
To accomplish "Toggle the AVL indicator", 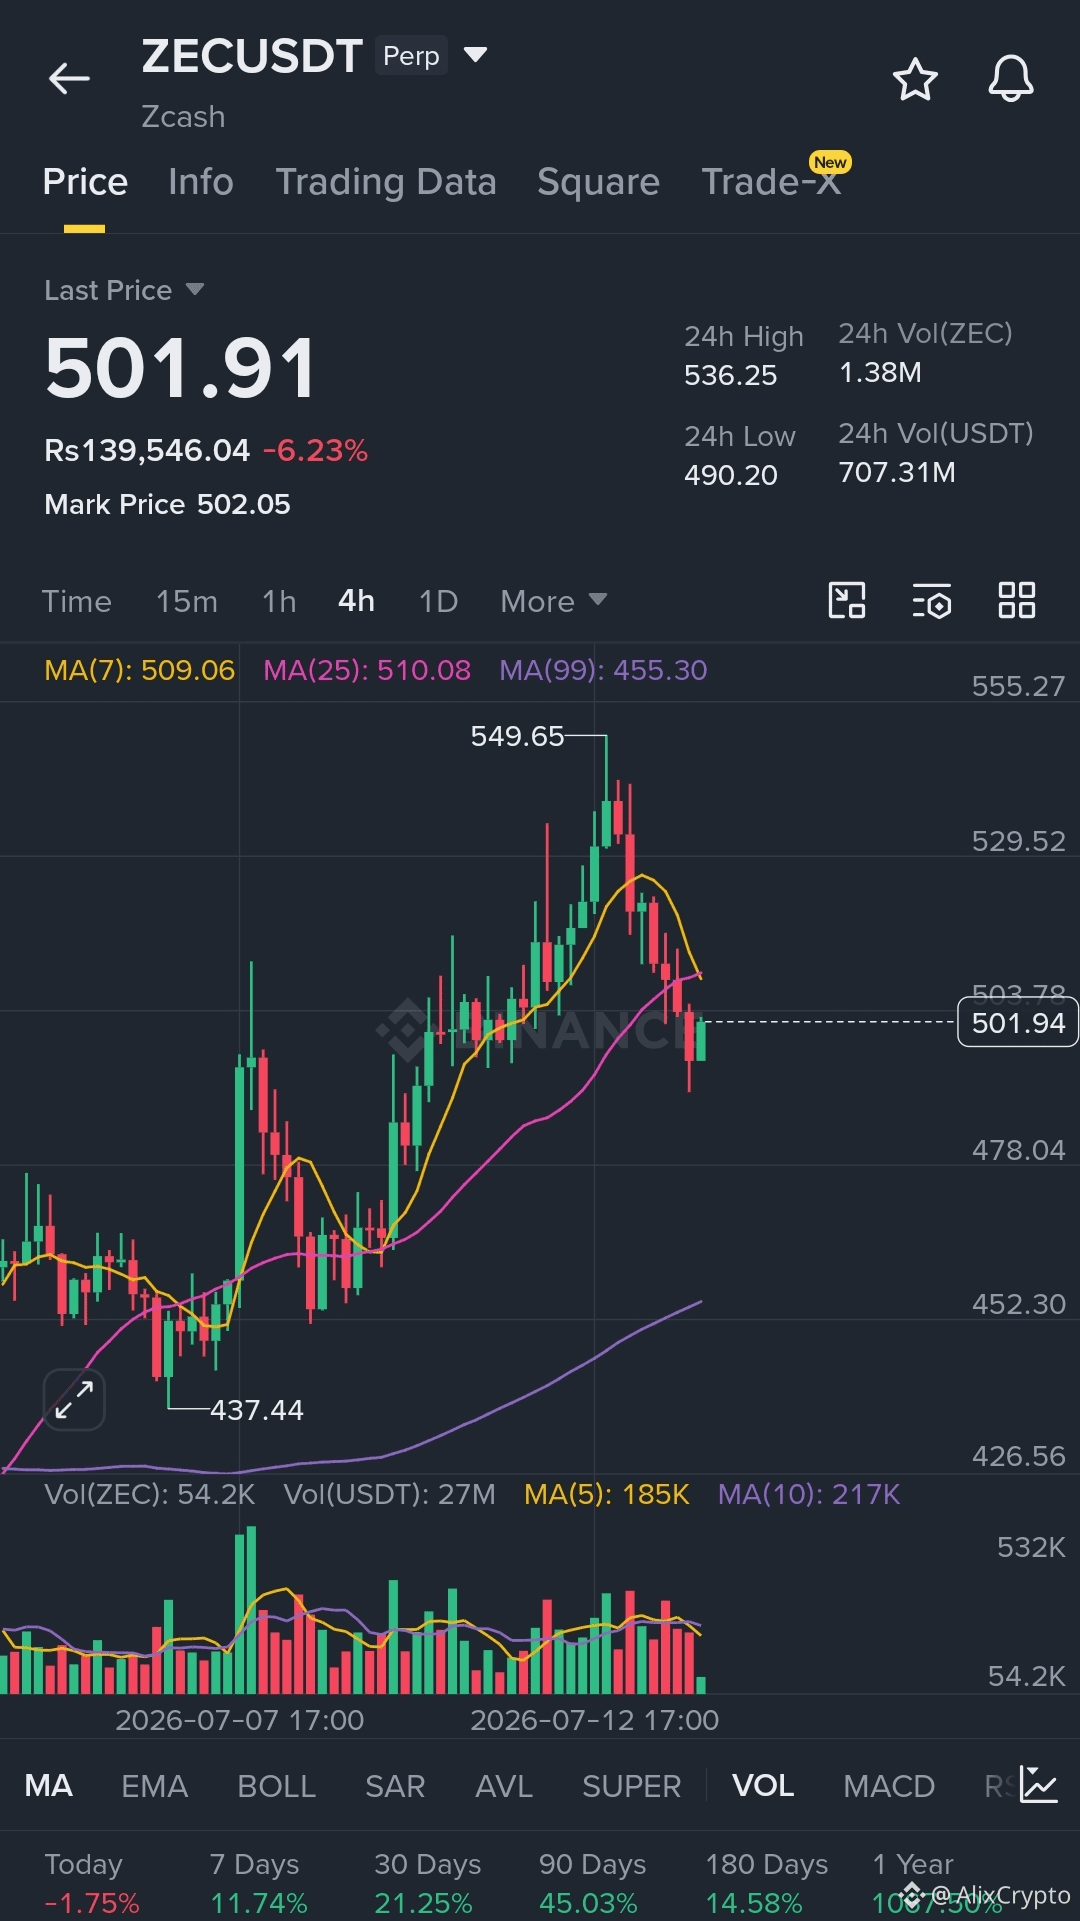I will [504, 1786].
